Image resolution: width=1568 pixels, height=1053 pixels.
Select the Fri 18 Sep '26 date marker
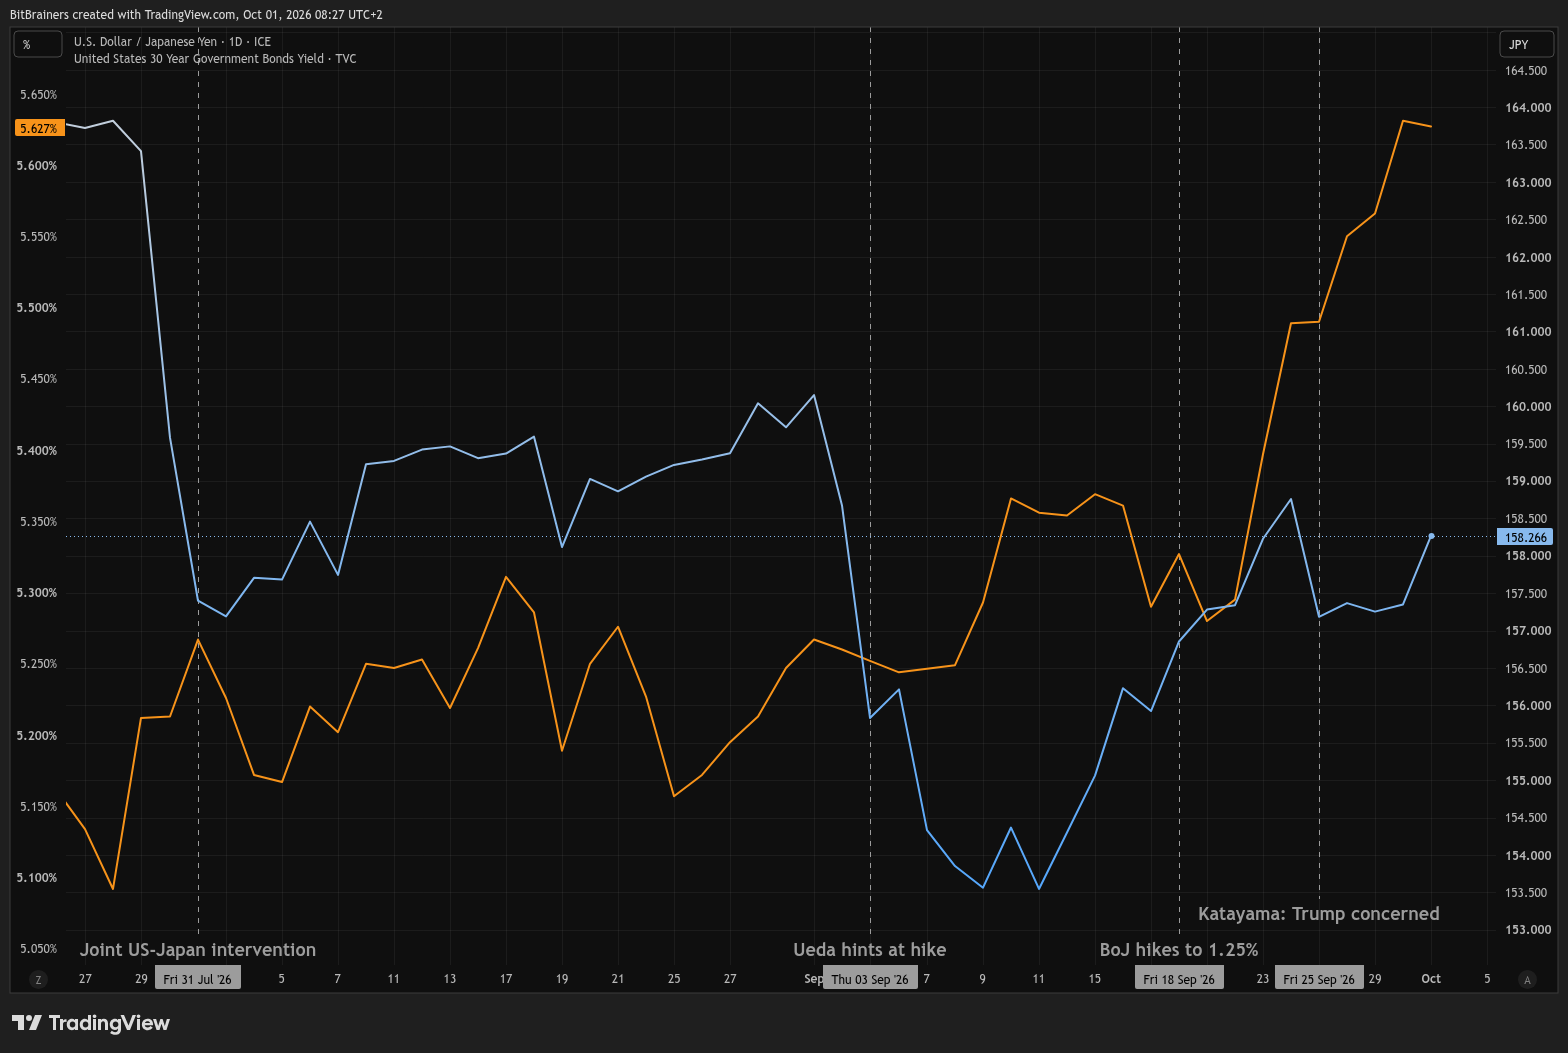pyautogui.click(x=1179, y=979)
